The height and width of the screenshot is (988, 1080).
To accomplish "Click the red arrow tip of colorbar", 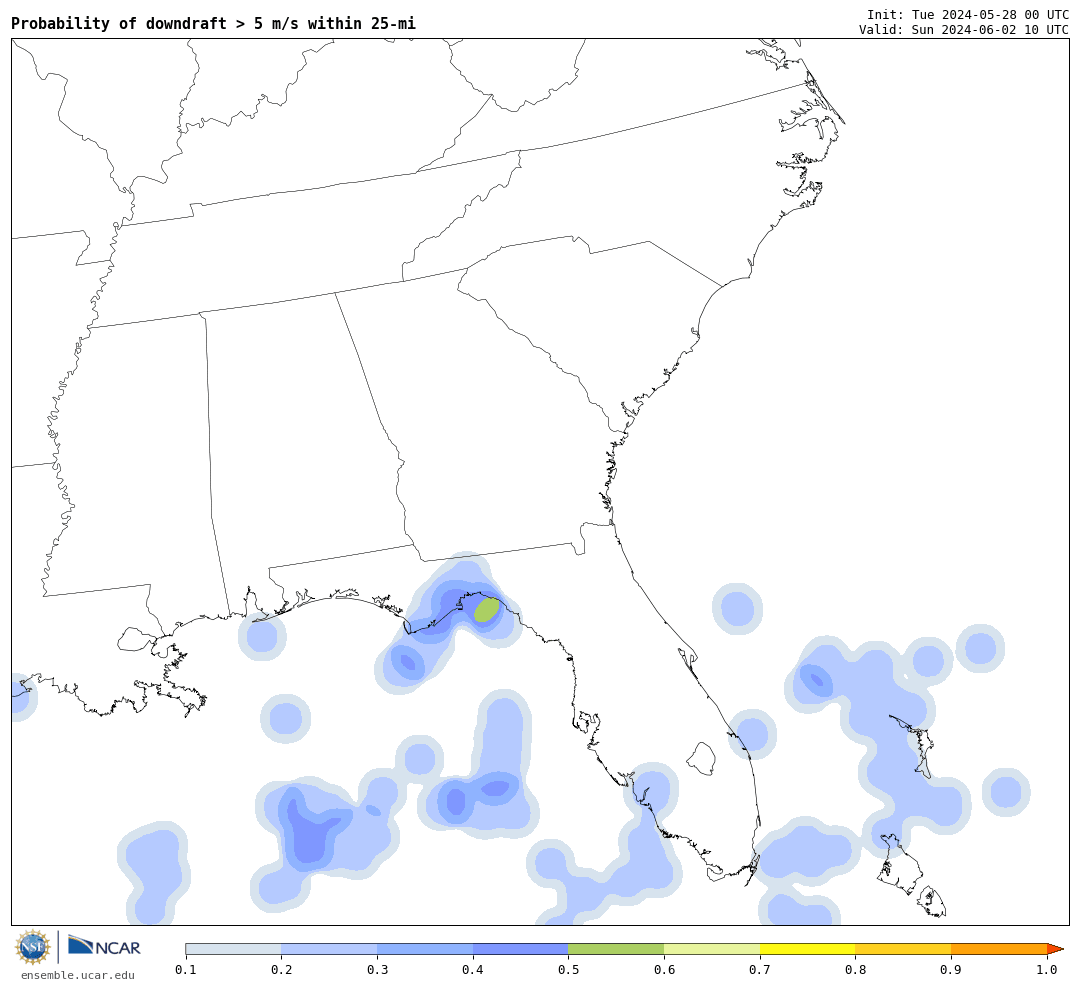I will [1055, 949].
